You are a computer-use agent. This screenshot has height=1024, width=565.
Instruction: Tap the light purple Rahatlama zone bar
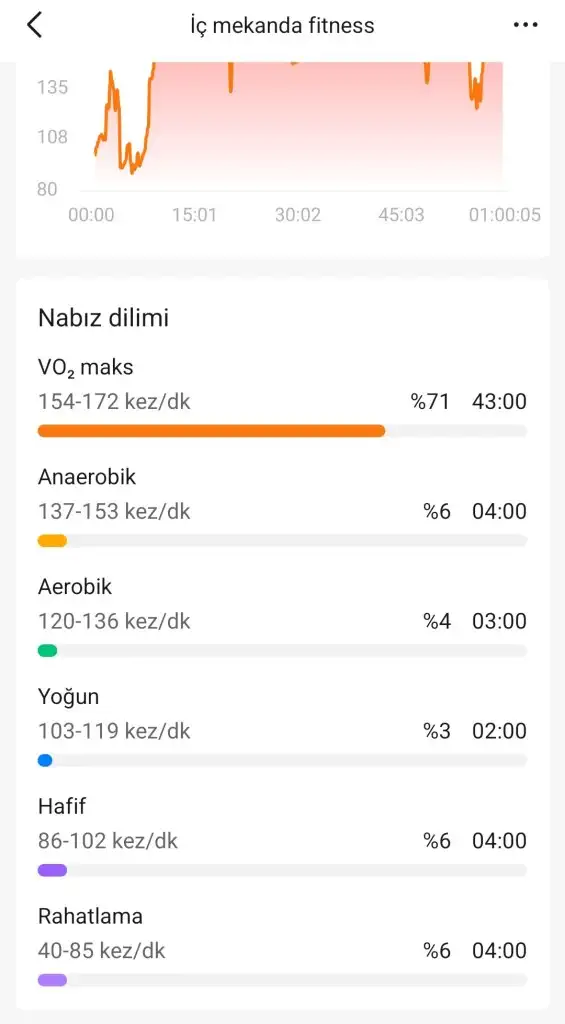click(52, 980)
